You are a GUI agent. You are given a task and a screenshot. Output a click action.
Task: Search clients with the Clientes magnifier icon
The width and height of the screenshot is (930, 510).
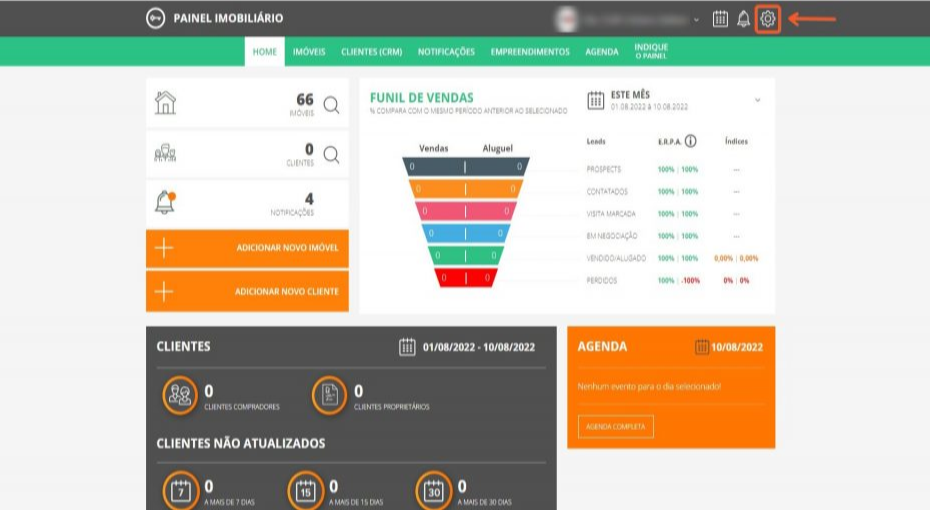pyautogui.click(x=331, y=154)
